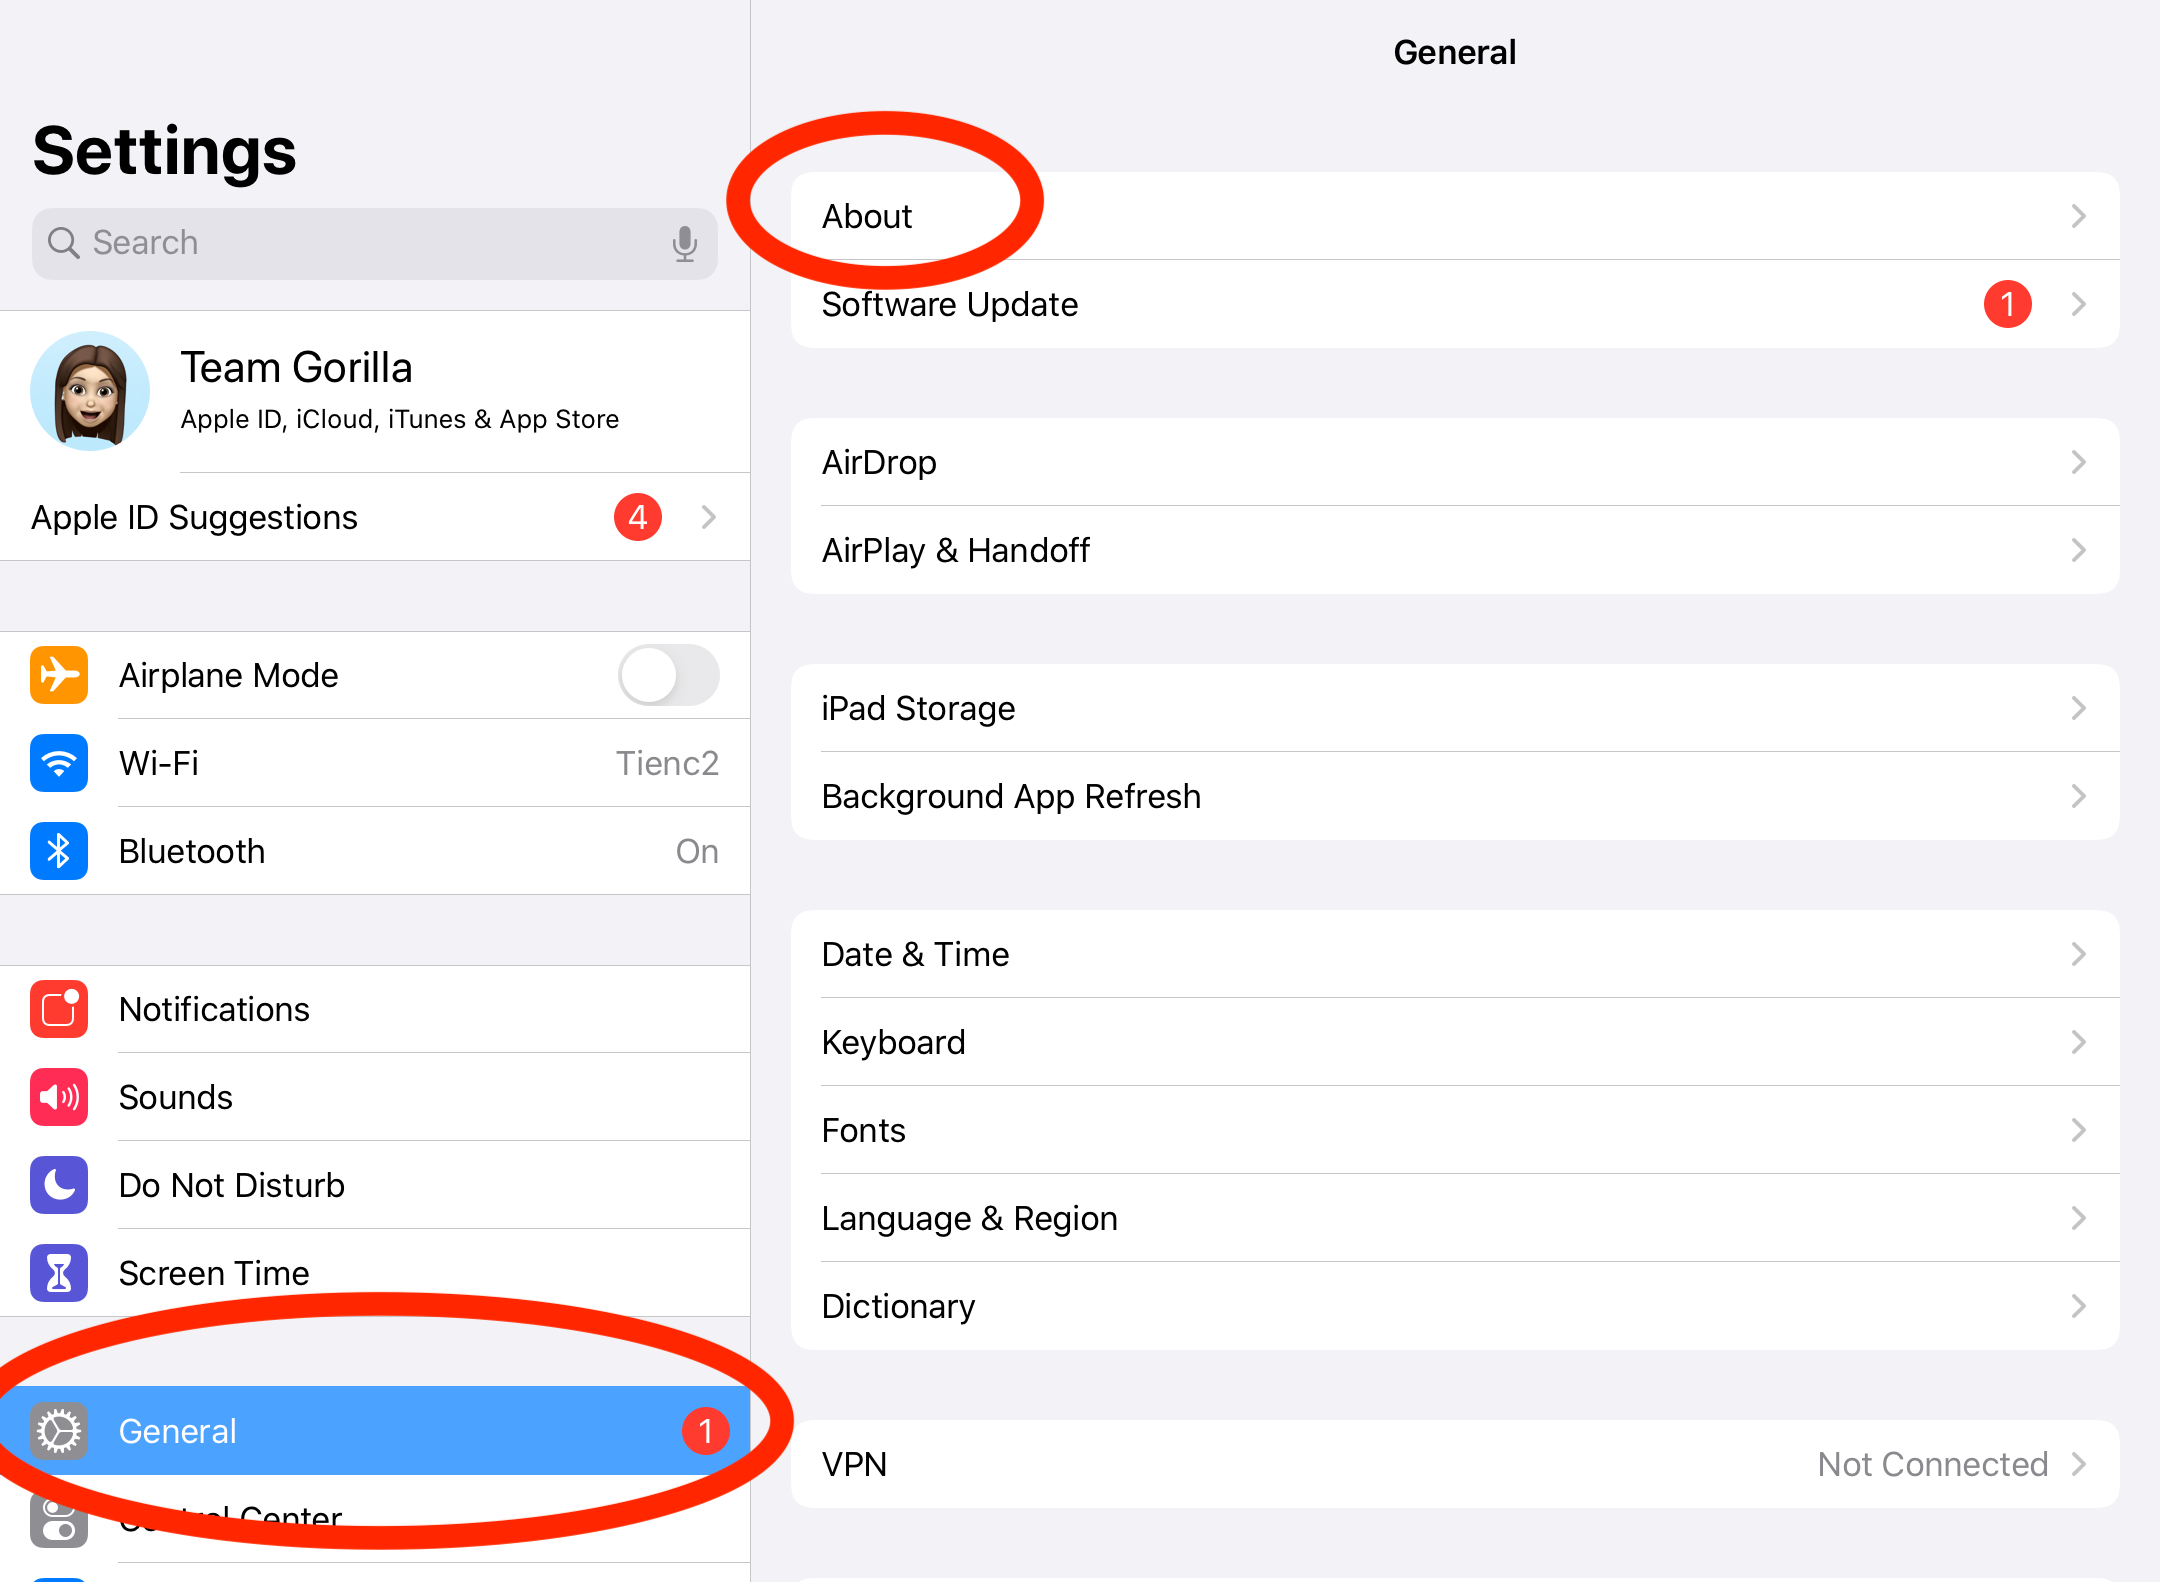Tap the microphone dictation icon in Search
2160x1582 pixels.
(x=685, y=243)
